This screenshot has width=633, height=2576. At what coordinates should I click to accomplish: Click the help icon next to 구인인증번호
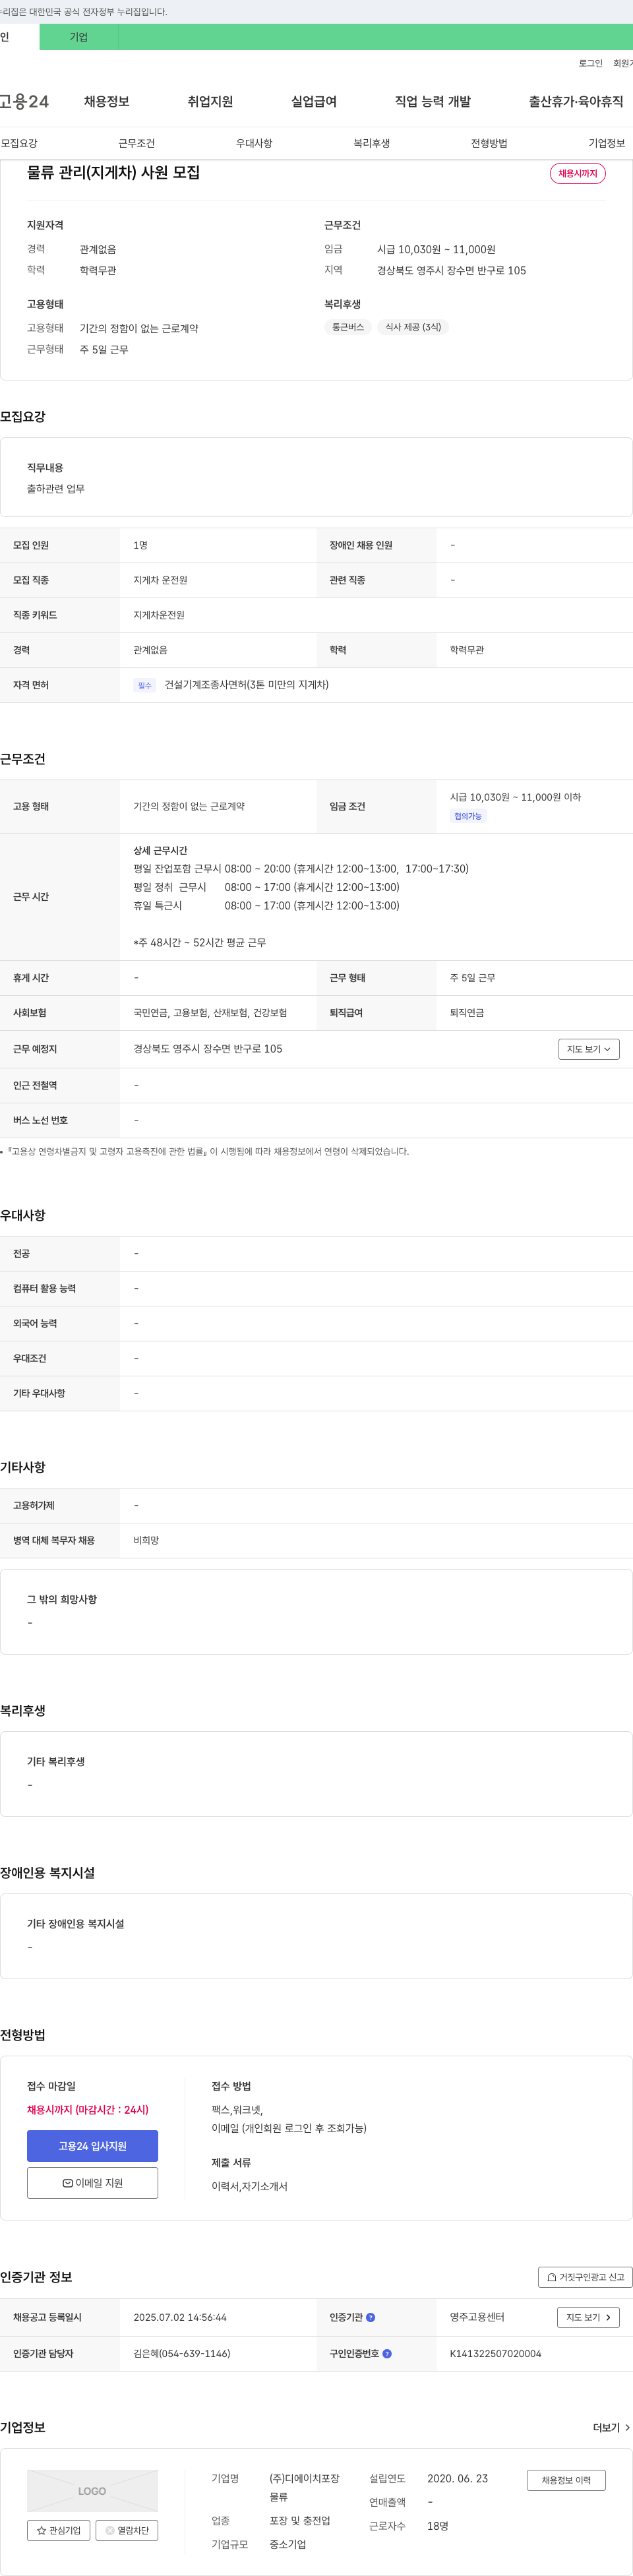click(387, 2353)
